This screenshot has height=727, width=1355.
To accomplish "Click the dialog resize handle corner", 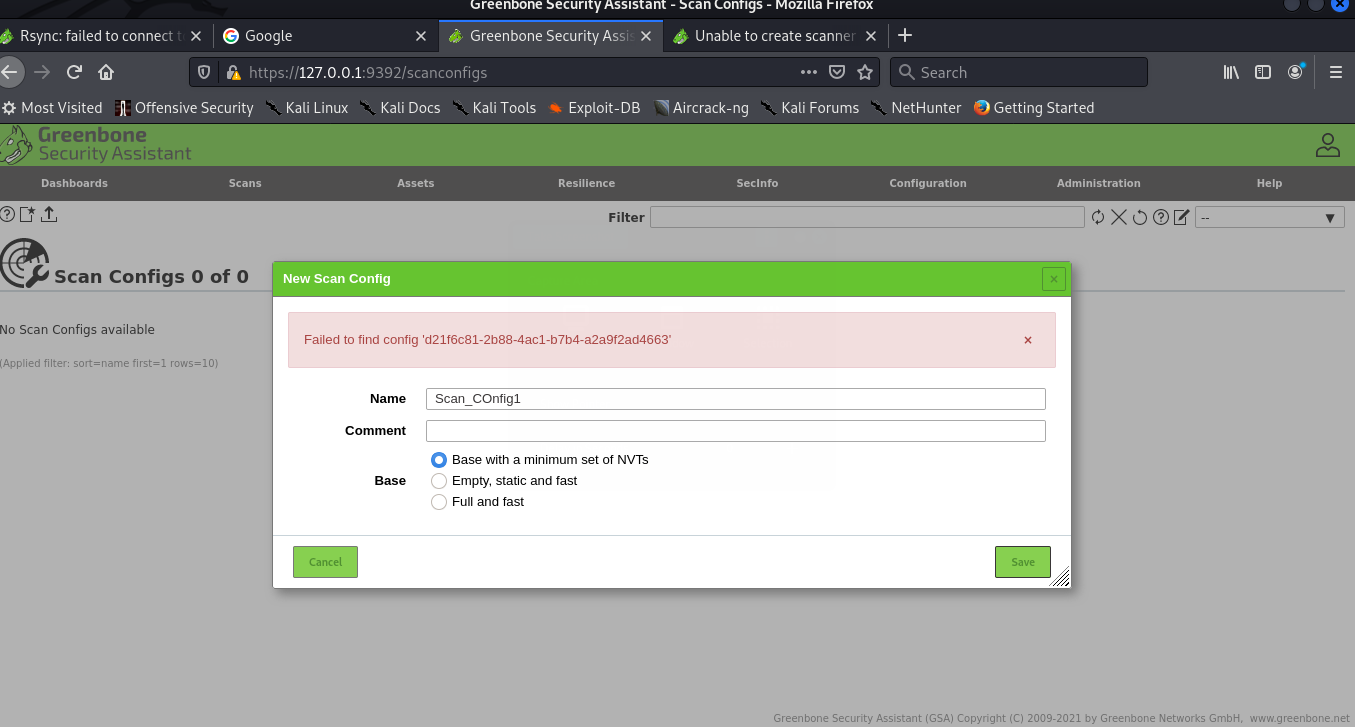I will pyautogui.click(x=1061, y=578).
